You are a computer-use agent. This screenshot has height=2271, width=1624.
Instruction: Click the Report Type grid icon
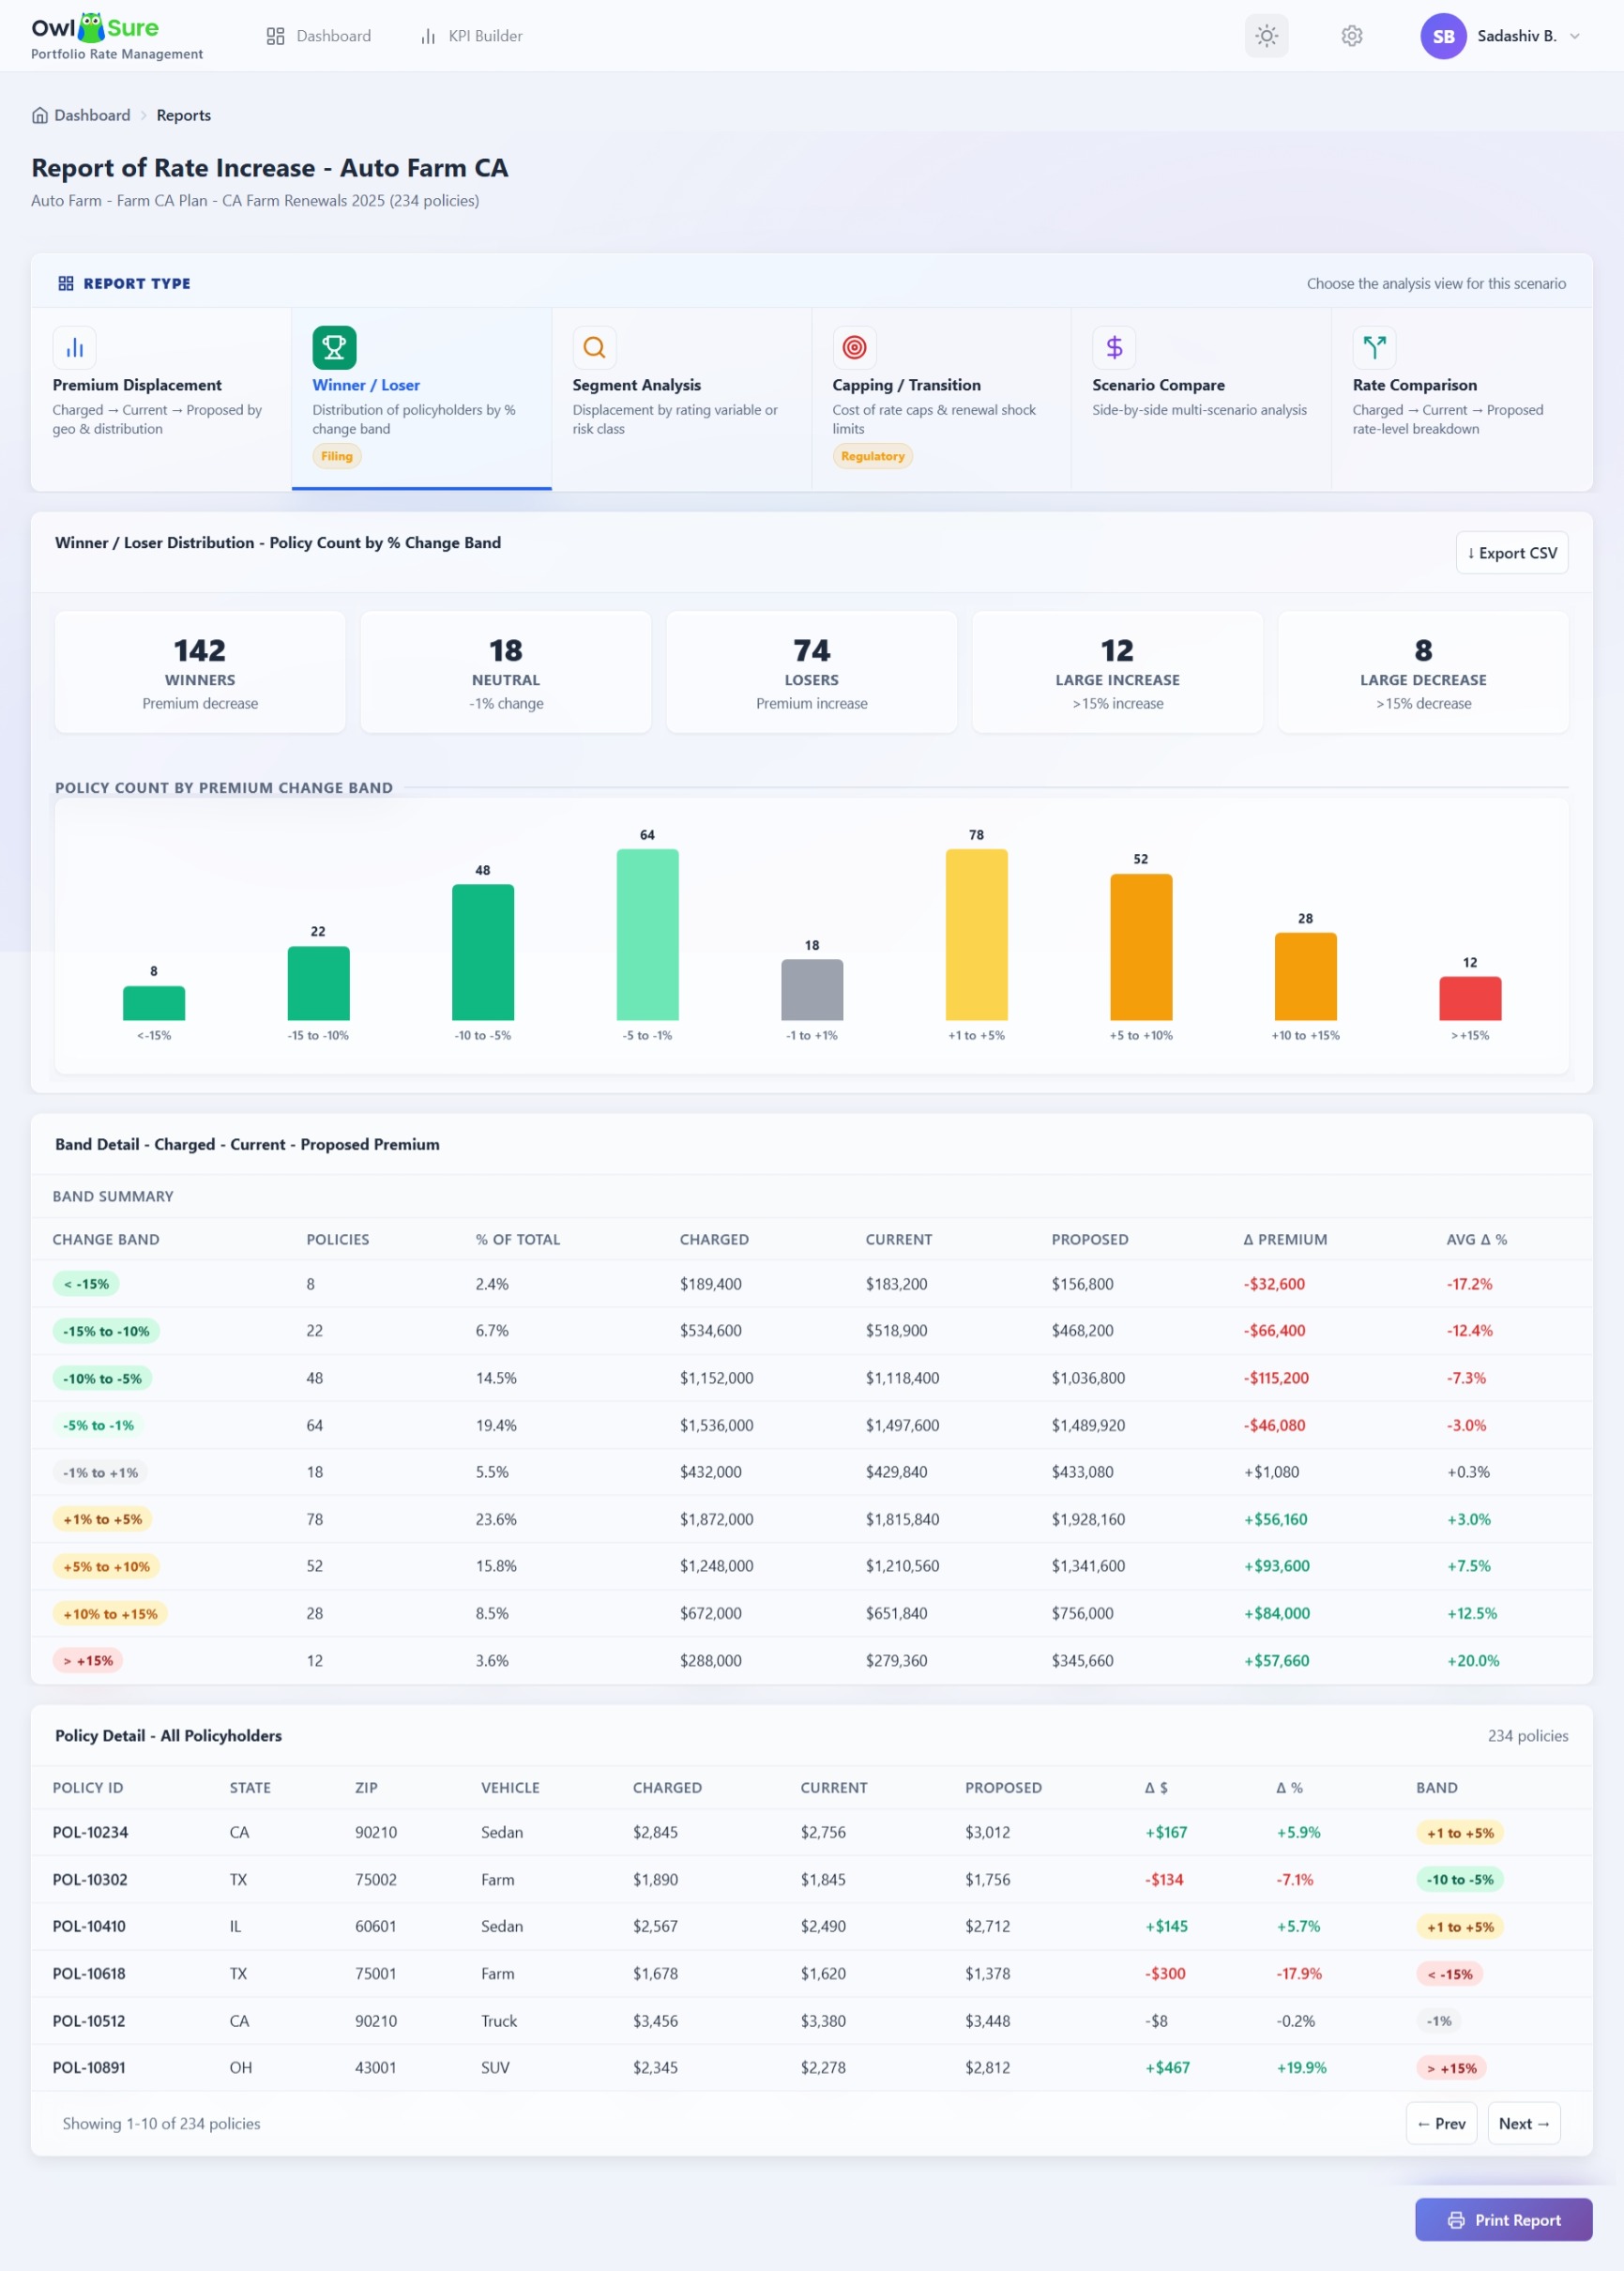66,283
